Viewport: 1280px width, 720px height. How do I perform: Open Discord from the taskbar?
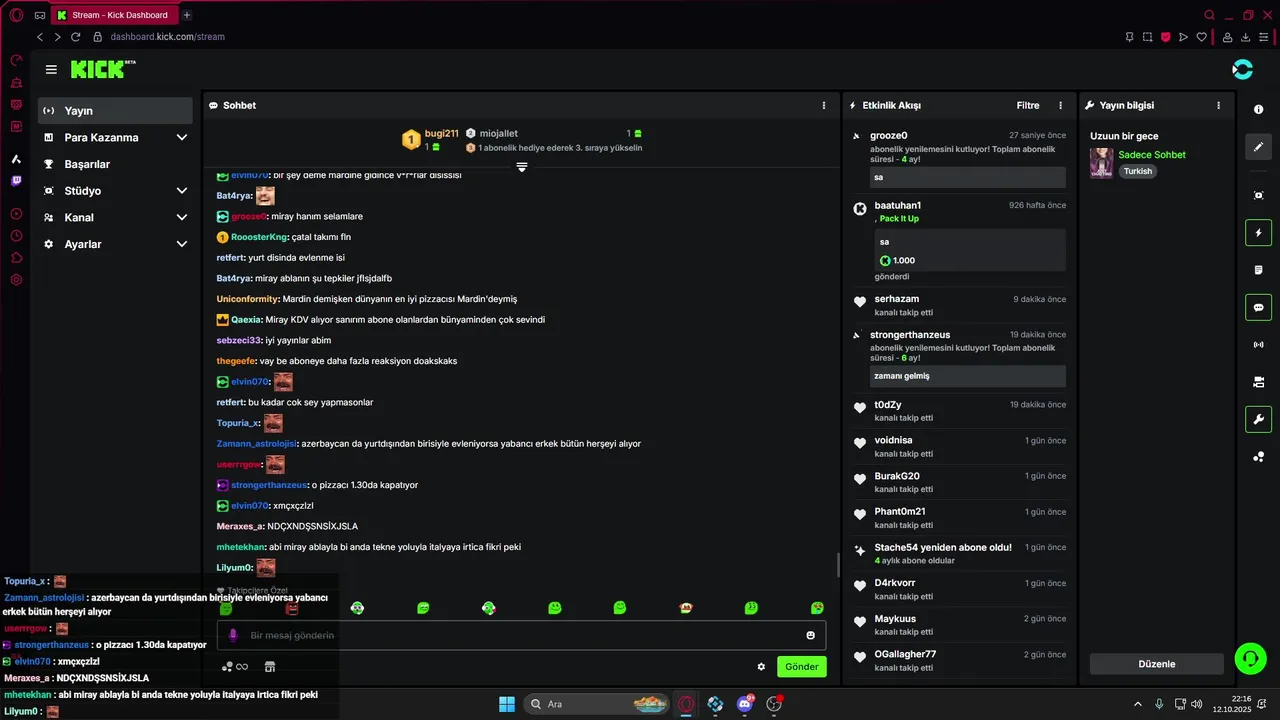coord(744,704)
